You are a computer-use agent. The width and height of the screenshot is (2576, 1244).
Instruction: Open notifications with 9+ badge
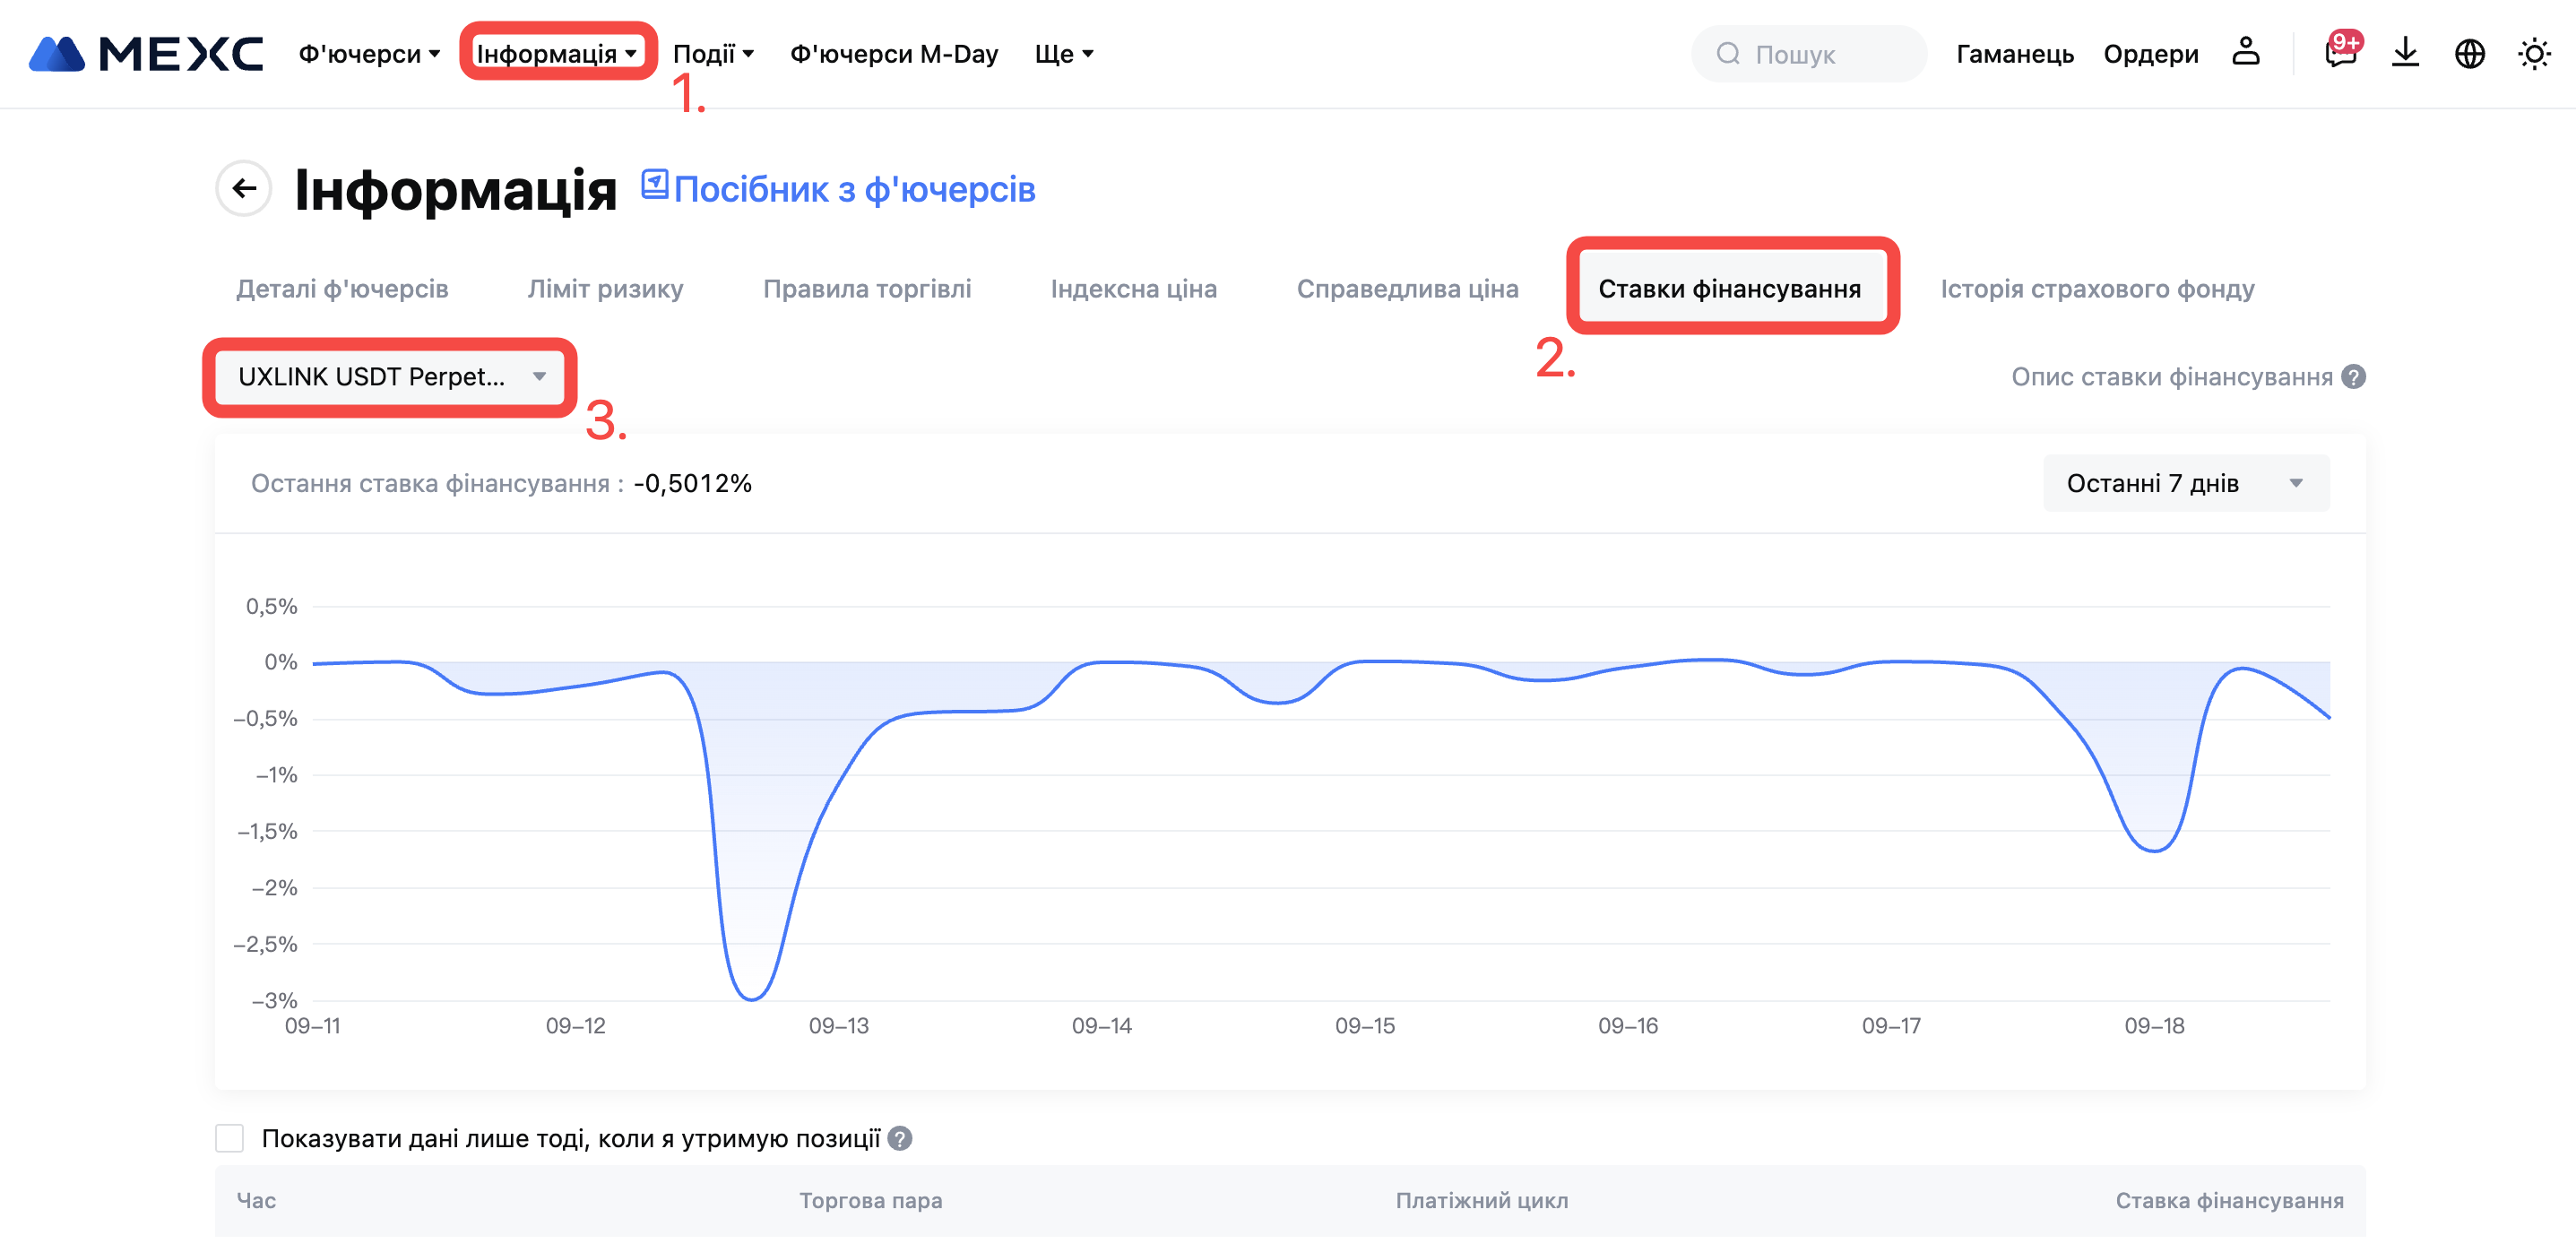pyautogui.click(x=2339, y=52)
